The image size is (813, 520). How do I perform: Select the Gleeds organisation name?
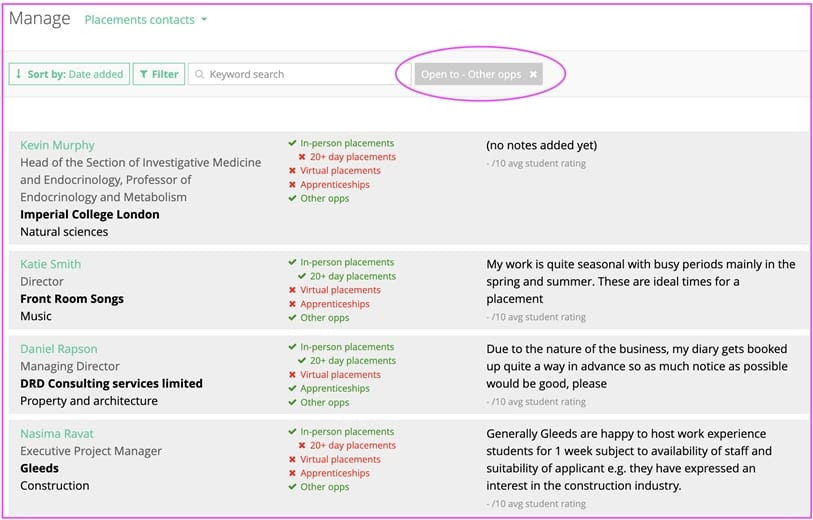[39, 468]
